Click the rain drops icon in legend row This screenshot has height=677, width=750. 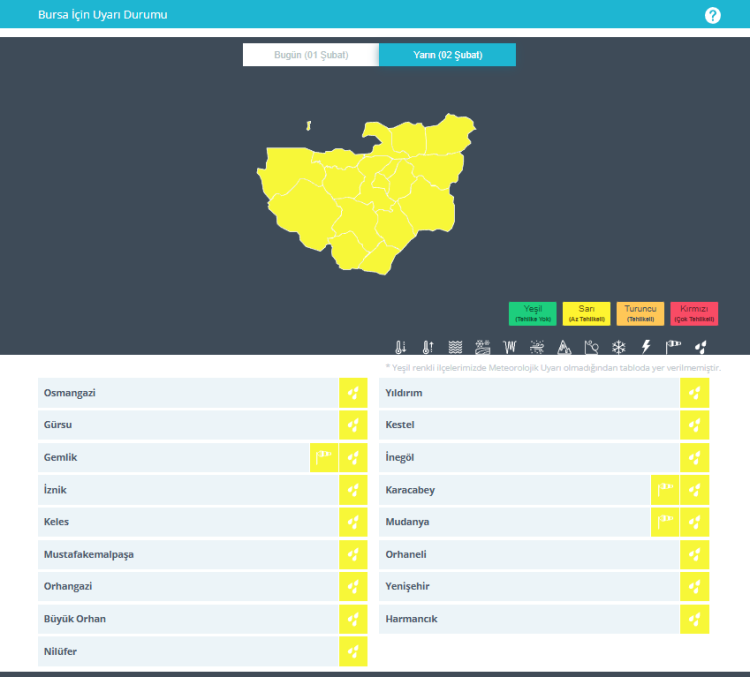[x=701, y=348]
